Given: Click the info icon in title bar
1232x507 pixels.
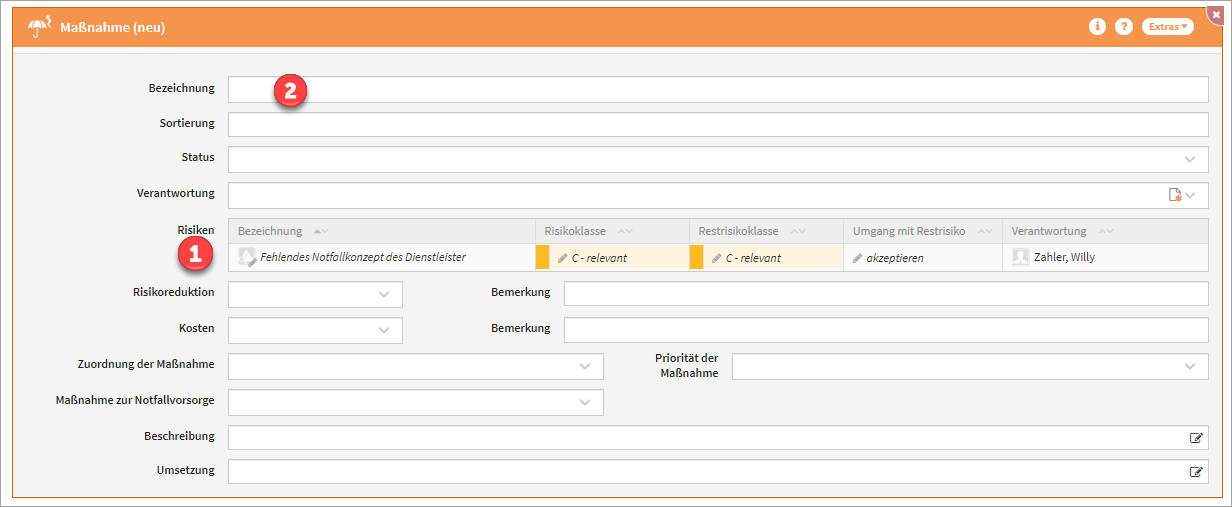Looking at the screenshot, I should pyautogui.click(x=1097, y=27).
